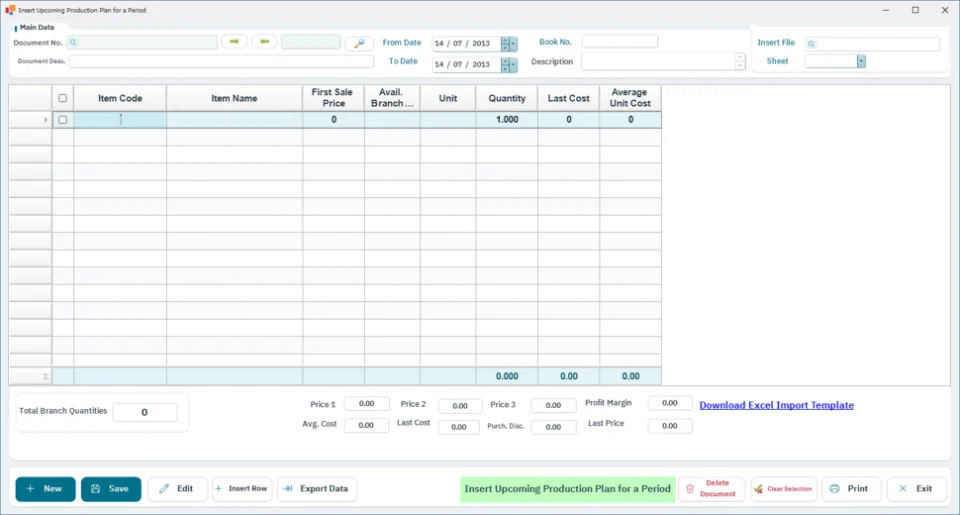The image size is (960, 515).
Task: Click the Clear Selection button
Action: coord(784,489)
